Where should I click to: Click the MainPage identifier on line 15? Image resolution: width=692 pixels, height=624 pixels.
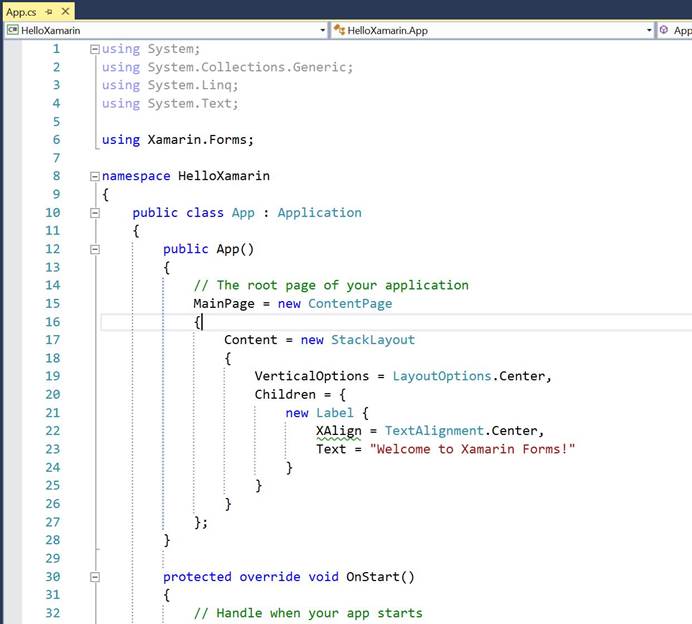tap(224, 304)
